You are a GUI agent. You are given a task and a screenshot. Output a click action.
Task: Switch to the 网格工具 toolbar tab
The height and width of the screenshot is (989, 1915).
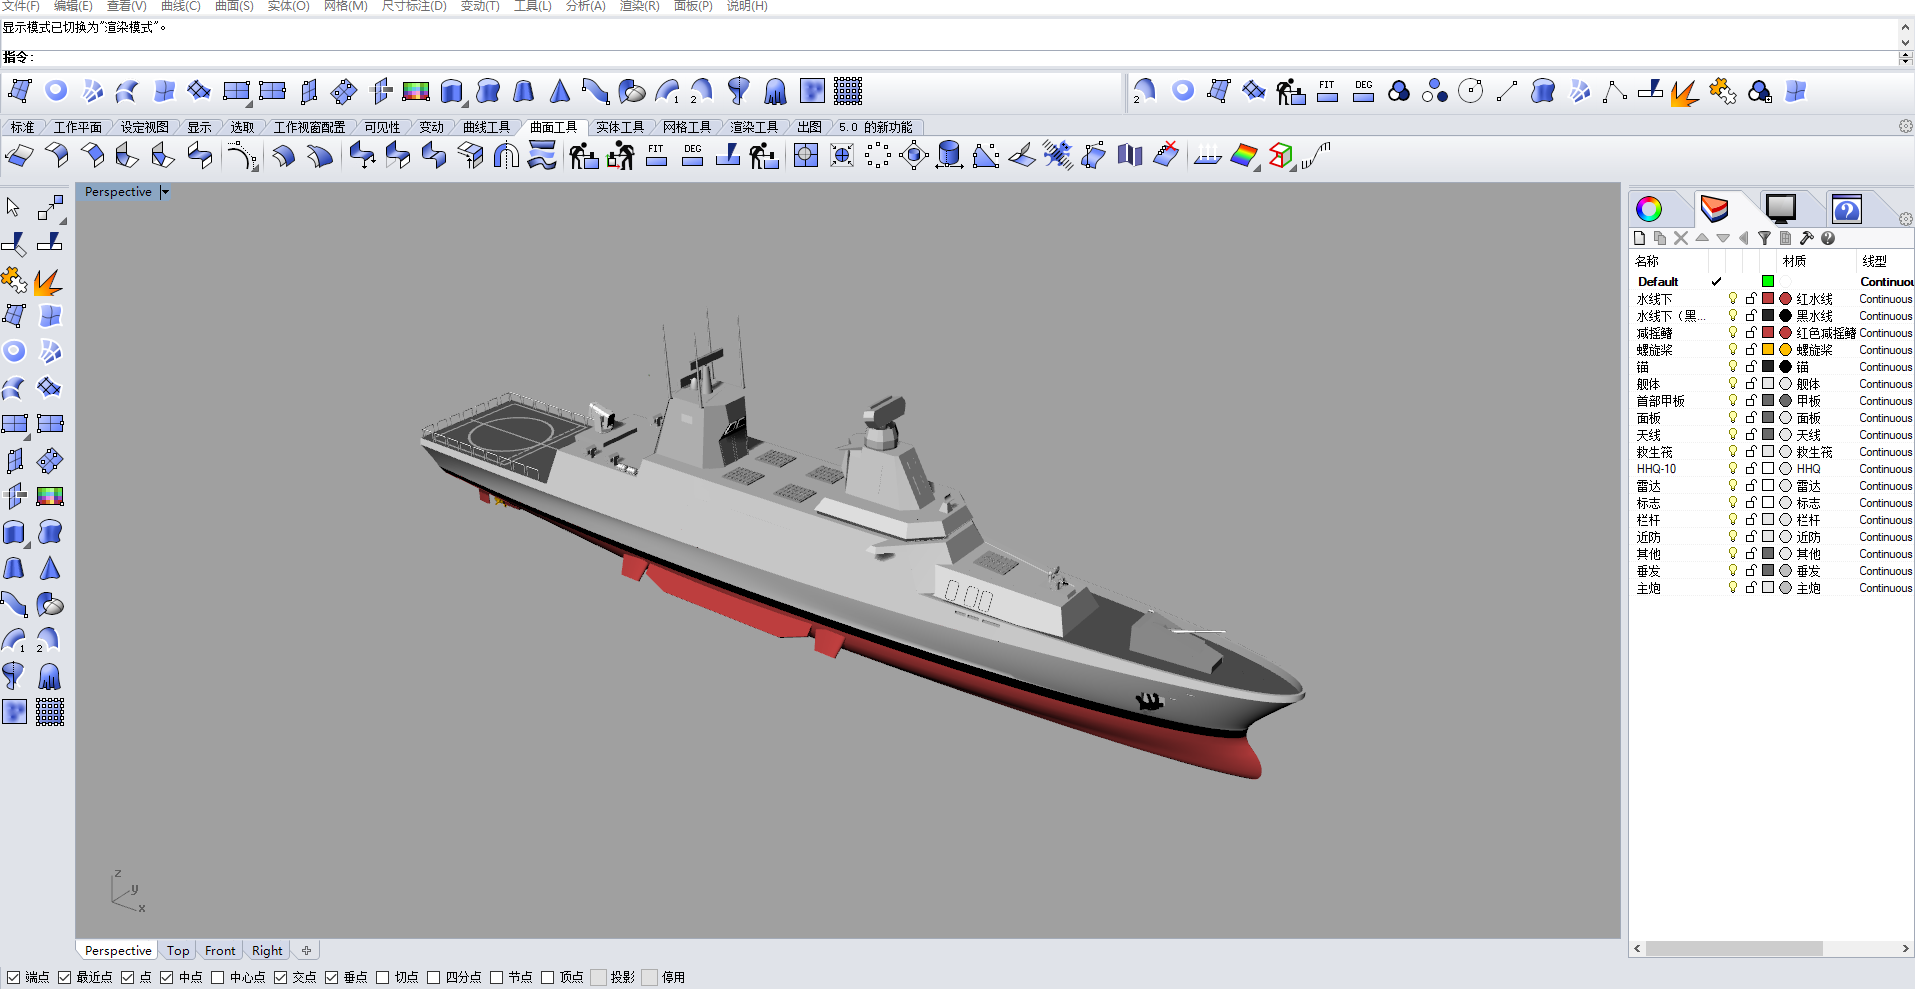click(x=687, y=127)
